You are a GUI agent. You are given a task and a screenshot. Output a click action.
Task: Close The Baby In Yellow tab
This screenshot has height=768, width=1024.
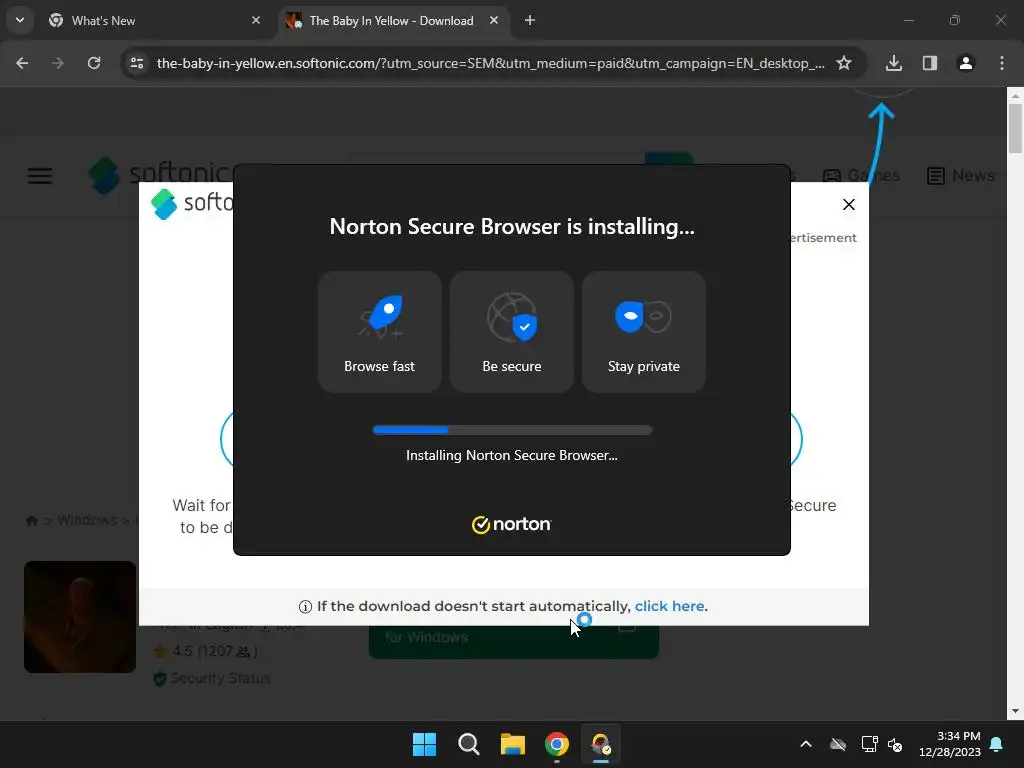pos(494,21)
